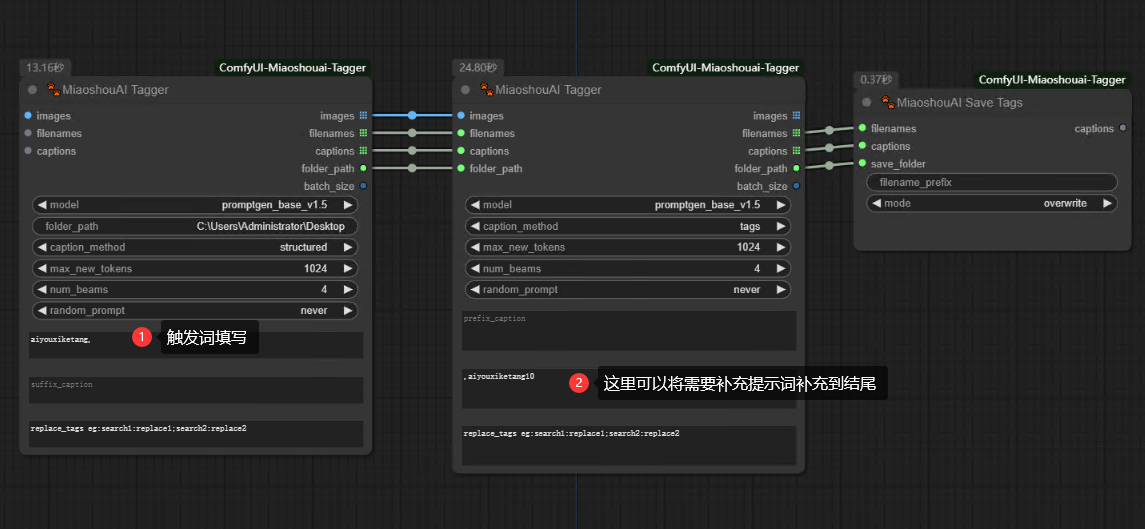Screen dimensions: 1145x529
Task: Click batch_size output port on the middle Tagger node
Action: [796, 186]
